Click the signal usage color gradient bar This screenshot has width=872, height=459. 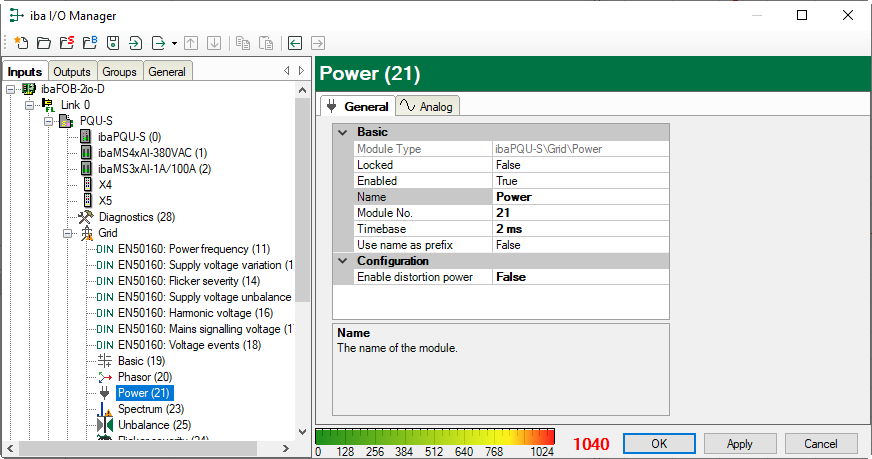click(435, 436)
